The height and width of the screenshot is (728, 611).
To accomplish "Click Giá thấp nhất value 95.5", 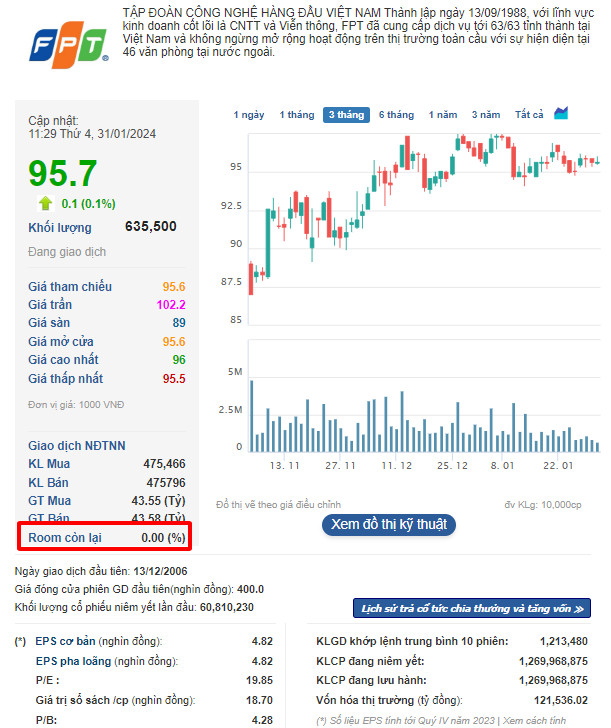I will click(174, 379).
